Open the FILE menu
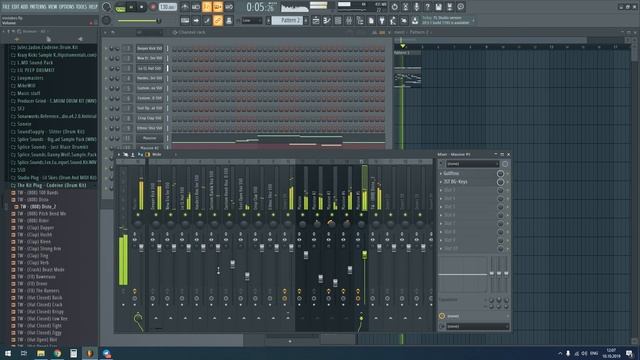This screenshot has width=640, height=360. coord(6,7)
